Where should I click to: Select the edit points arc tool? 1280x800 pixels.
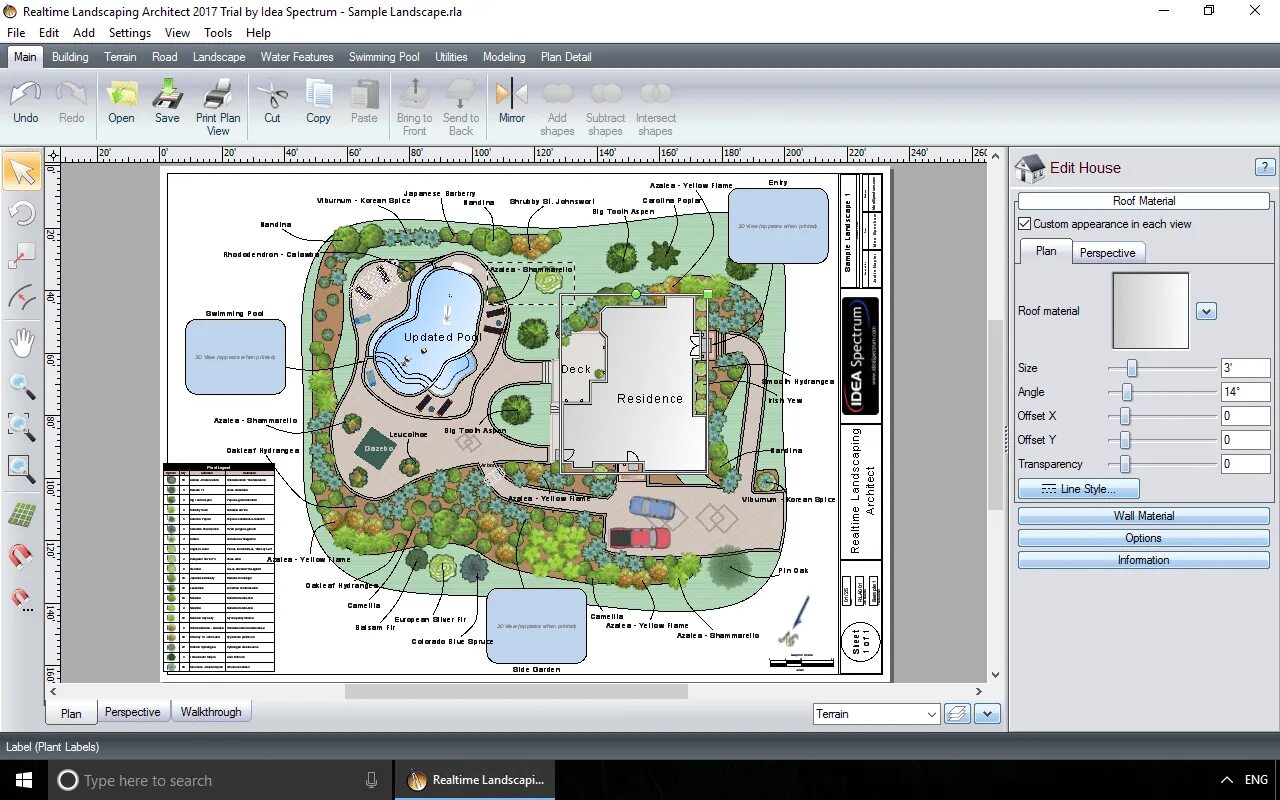point(22,298)
